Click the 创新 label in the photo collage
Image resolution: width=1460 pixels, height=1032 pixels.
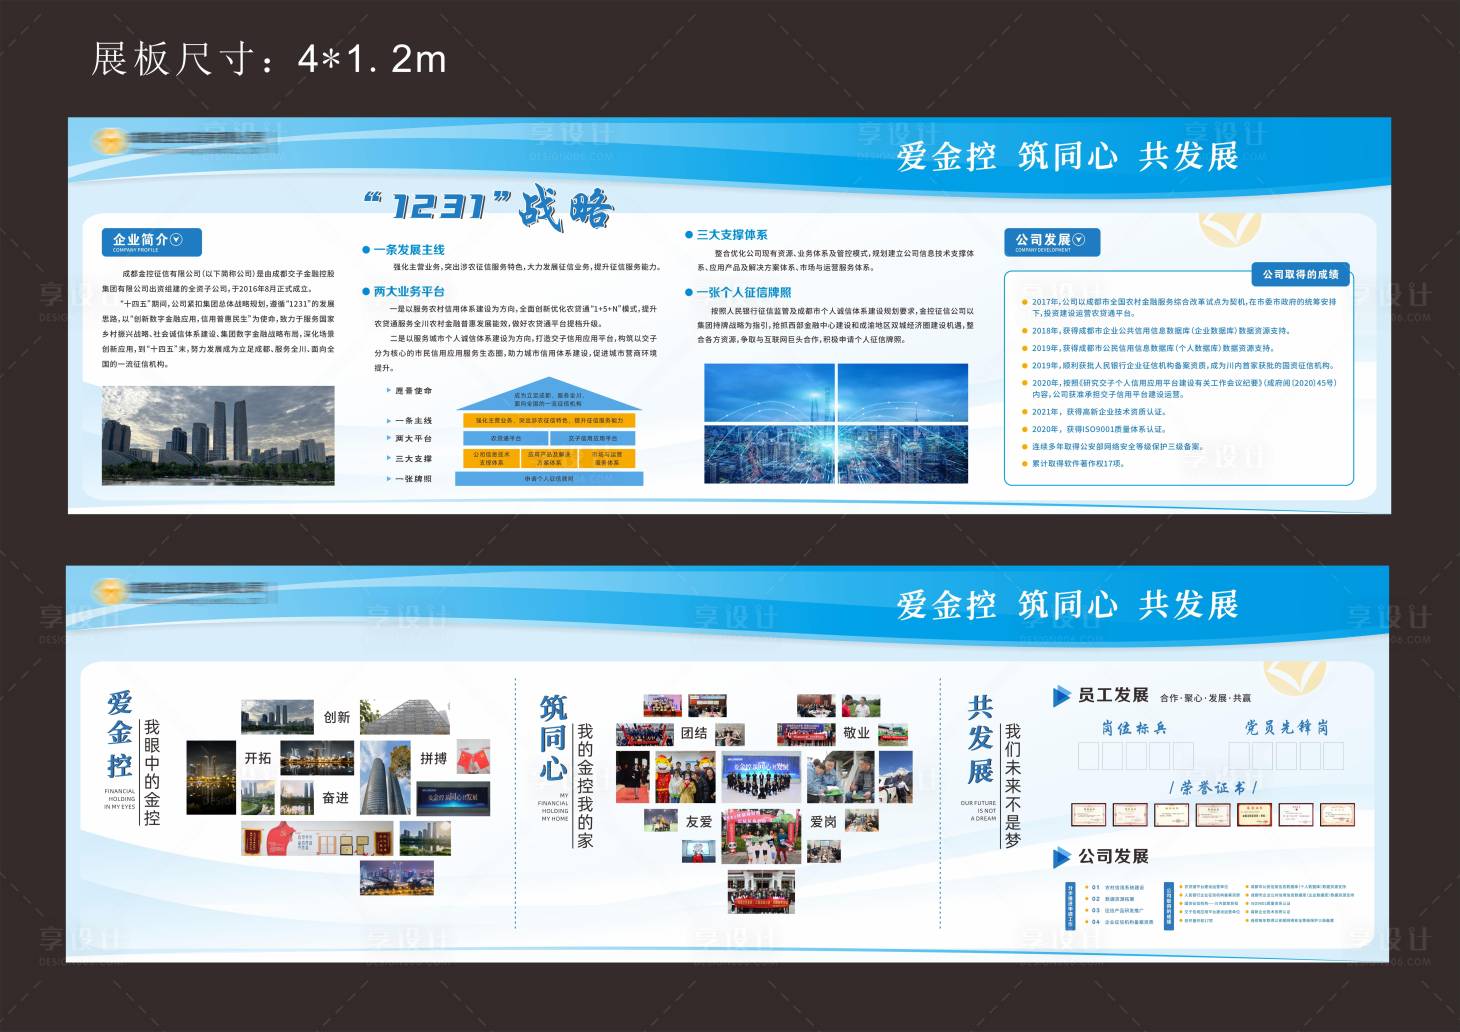pyautogui.click(x=337, y=717)
